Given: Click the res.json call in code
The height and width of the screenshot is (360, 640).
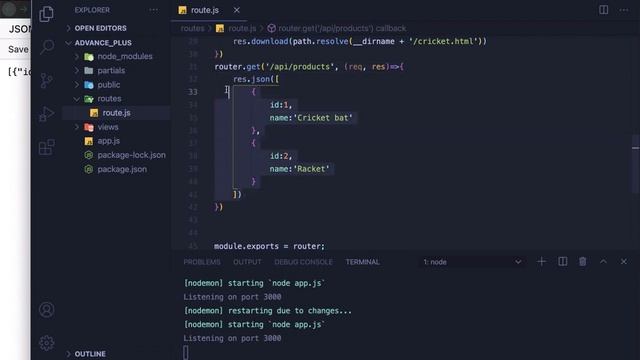Looking at the screenshot, I should (256, 79).
